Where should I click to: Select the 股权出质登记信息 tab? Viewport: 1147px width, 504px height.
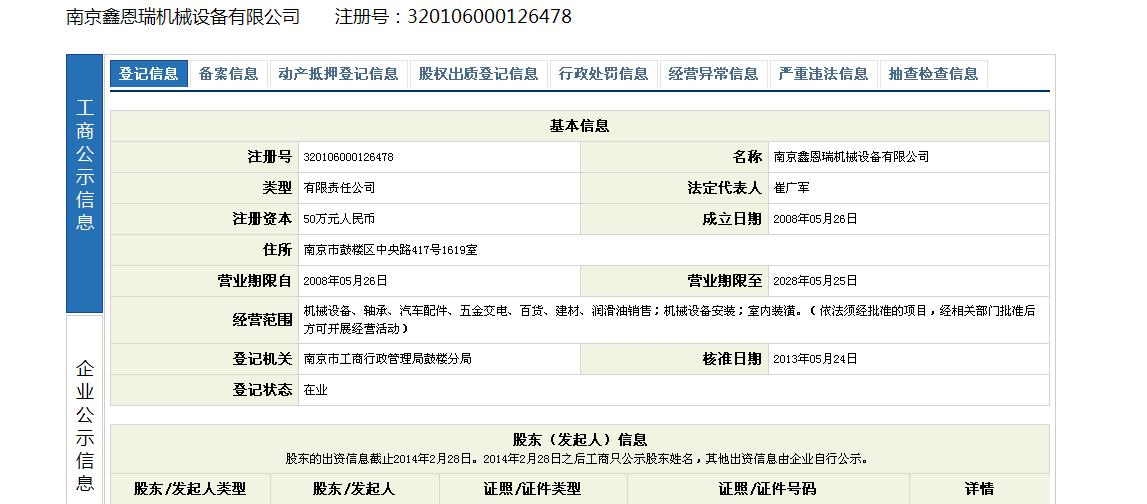[x=478, y=74]
